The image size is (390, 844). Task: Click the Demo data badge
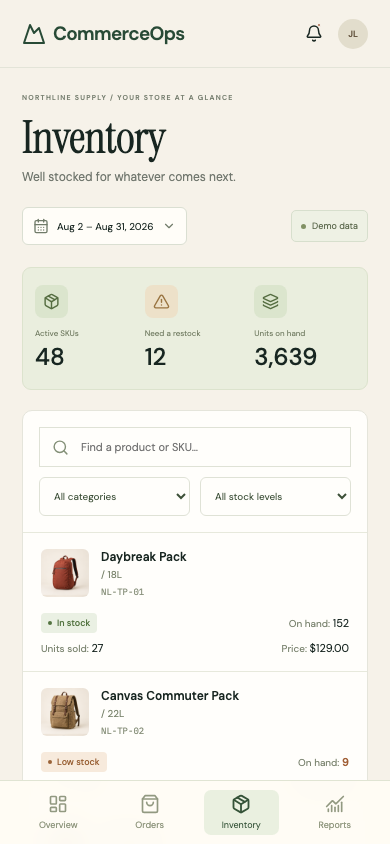pos(330,226)
